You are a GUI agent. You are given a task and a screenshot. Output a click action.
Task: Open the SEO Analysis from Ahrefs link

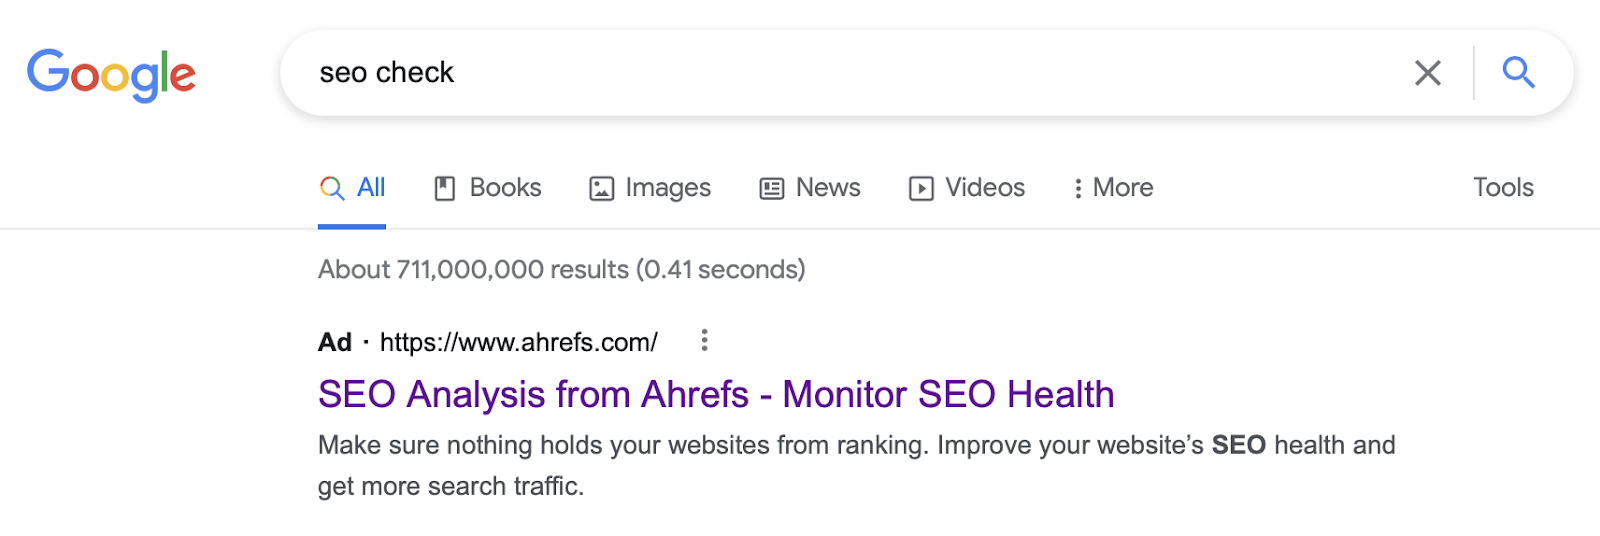716,395
